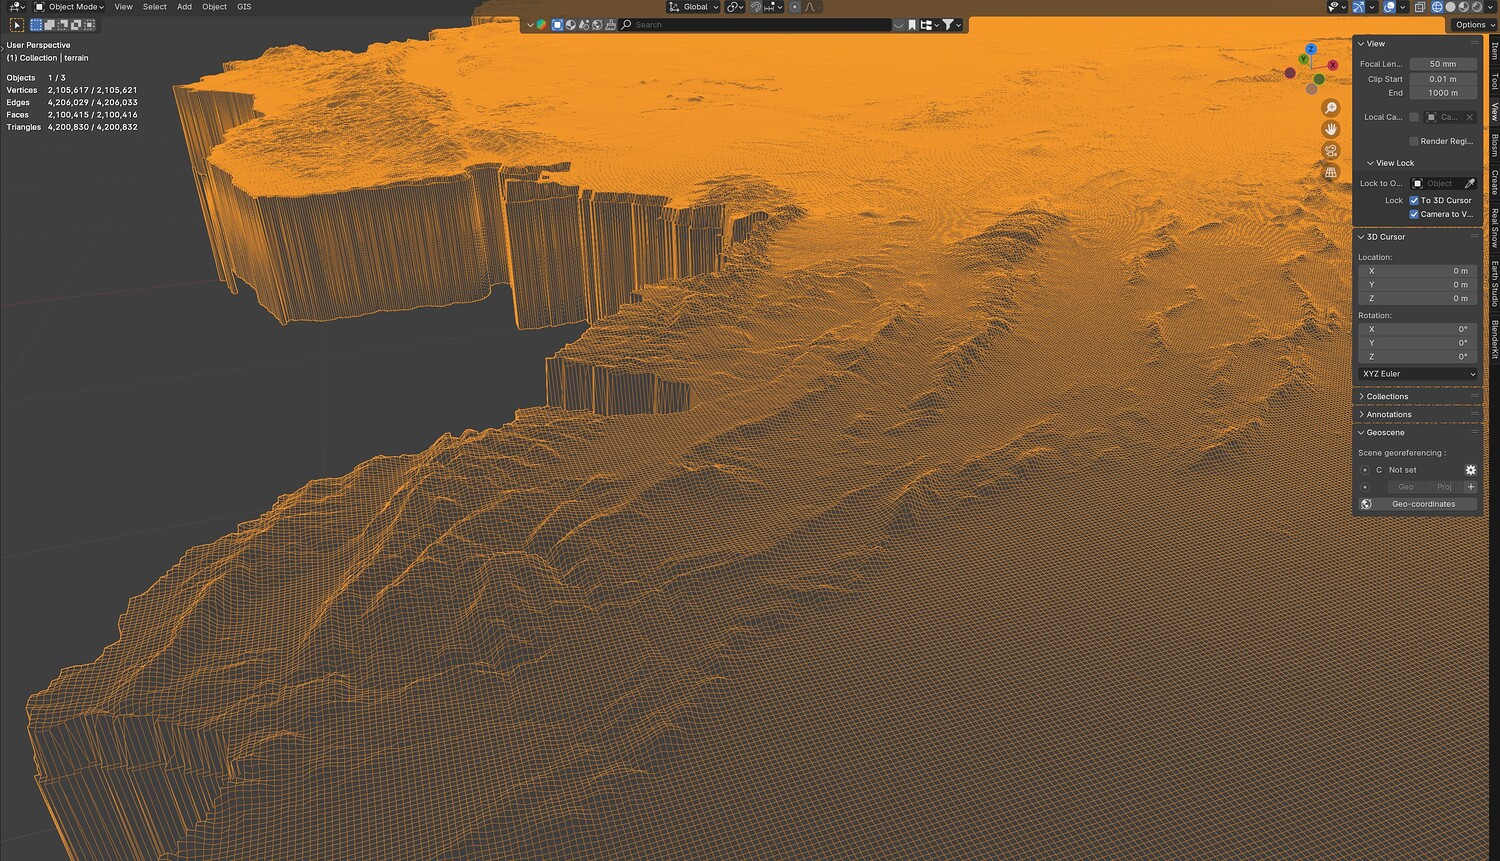Toggle X-Ray display button
1500x861 pixels.
1419,7
